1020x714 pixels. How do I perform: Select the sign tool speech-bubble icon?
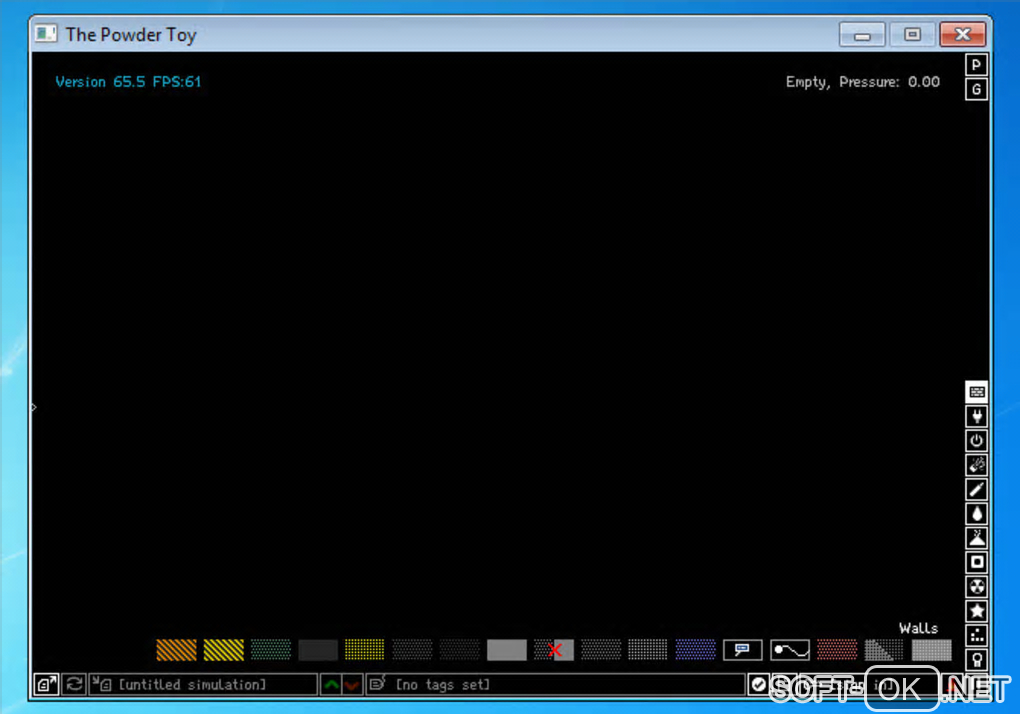pyautogui.click(x=742, y=650)
